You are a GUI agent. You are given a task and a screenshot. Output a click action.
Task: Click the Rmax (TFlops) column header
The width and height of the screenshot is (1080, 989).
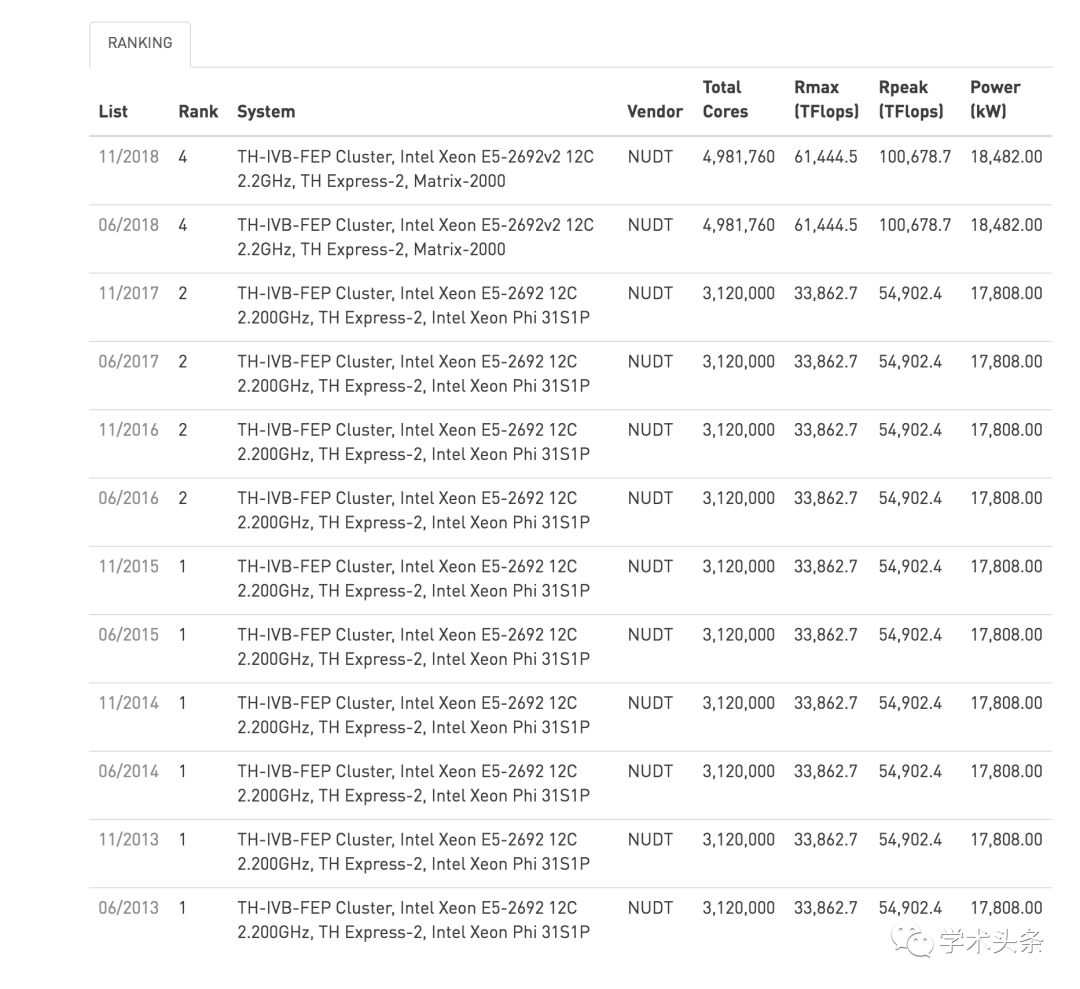point(827,99)
